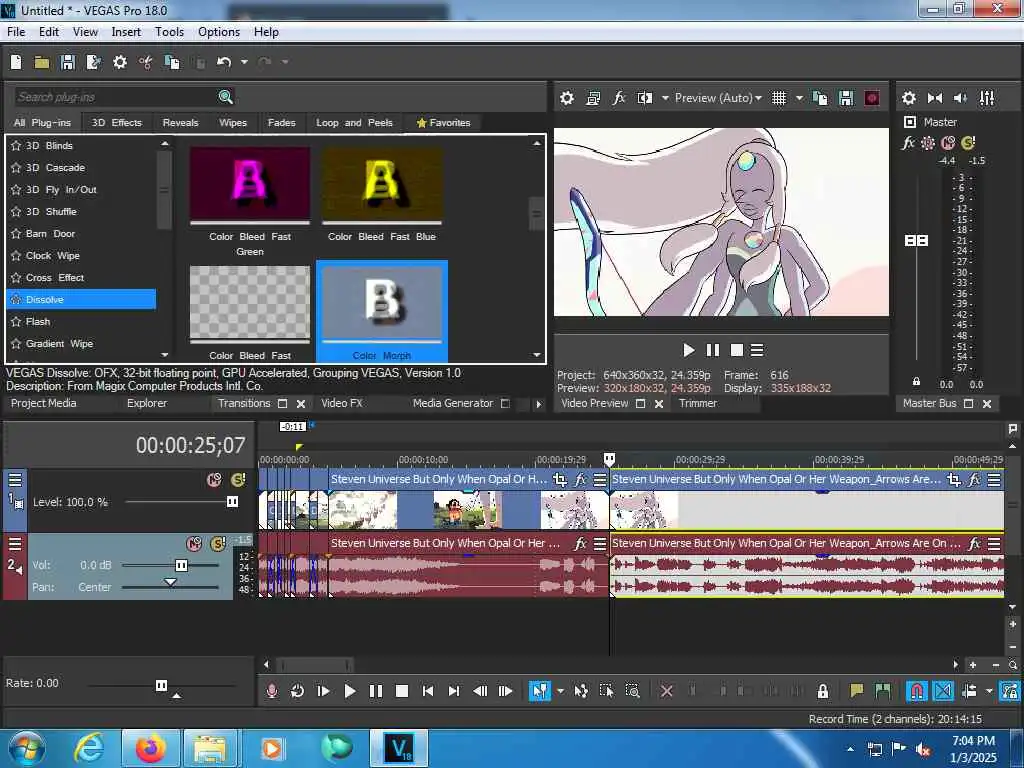Viewport: 1024px width, 768px height.
Task: Toggle the preview Overlays grid icon
Action: tap(778, 98)
